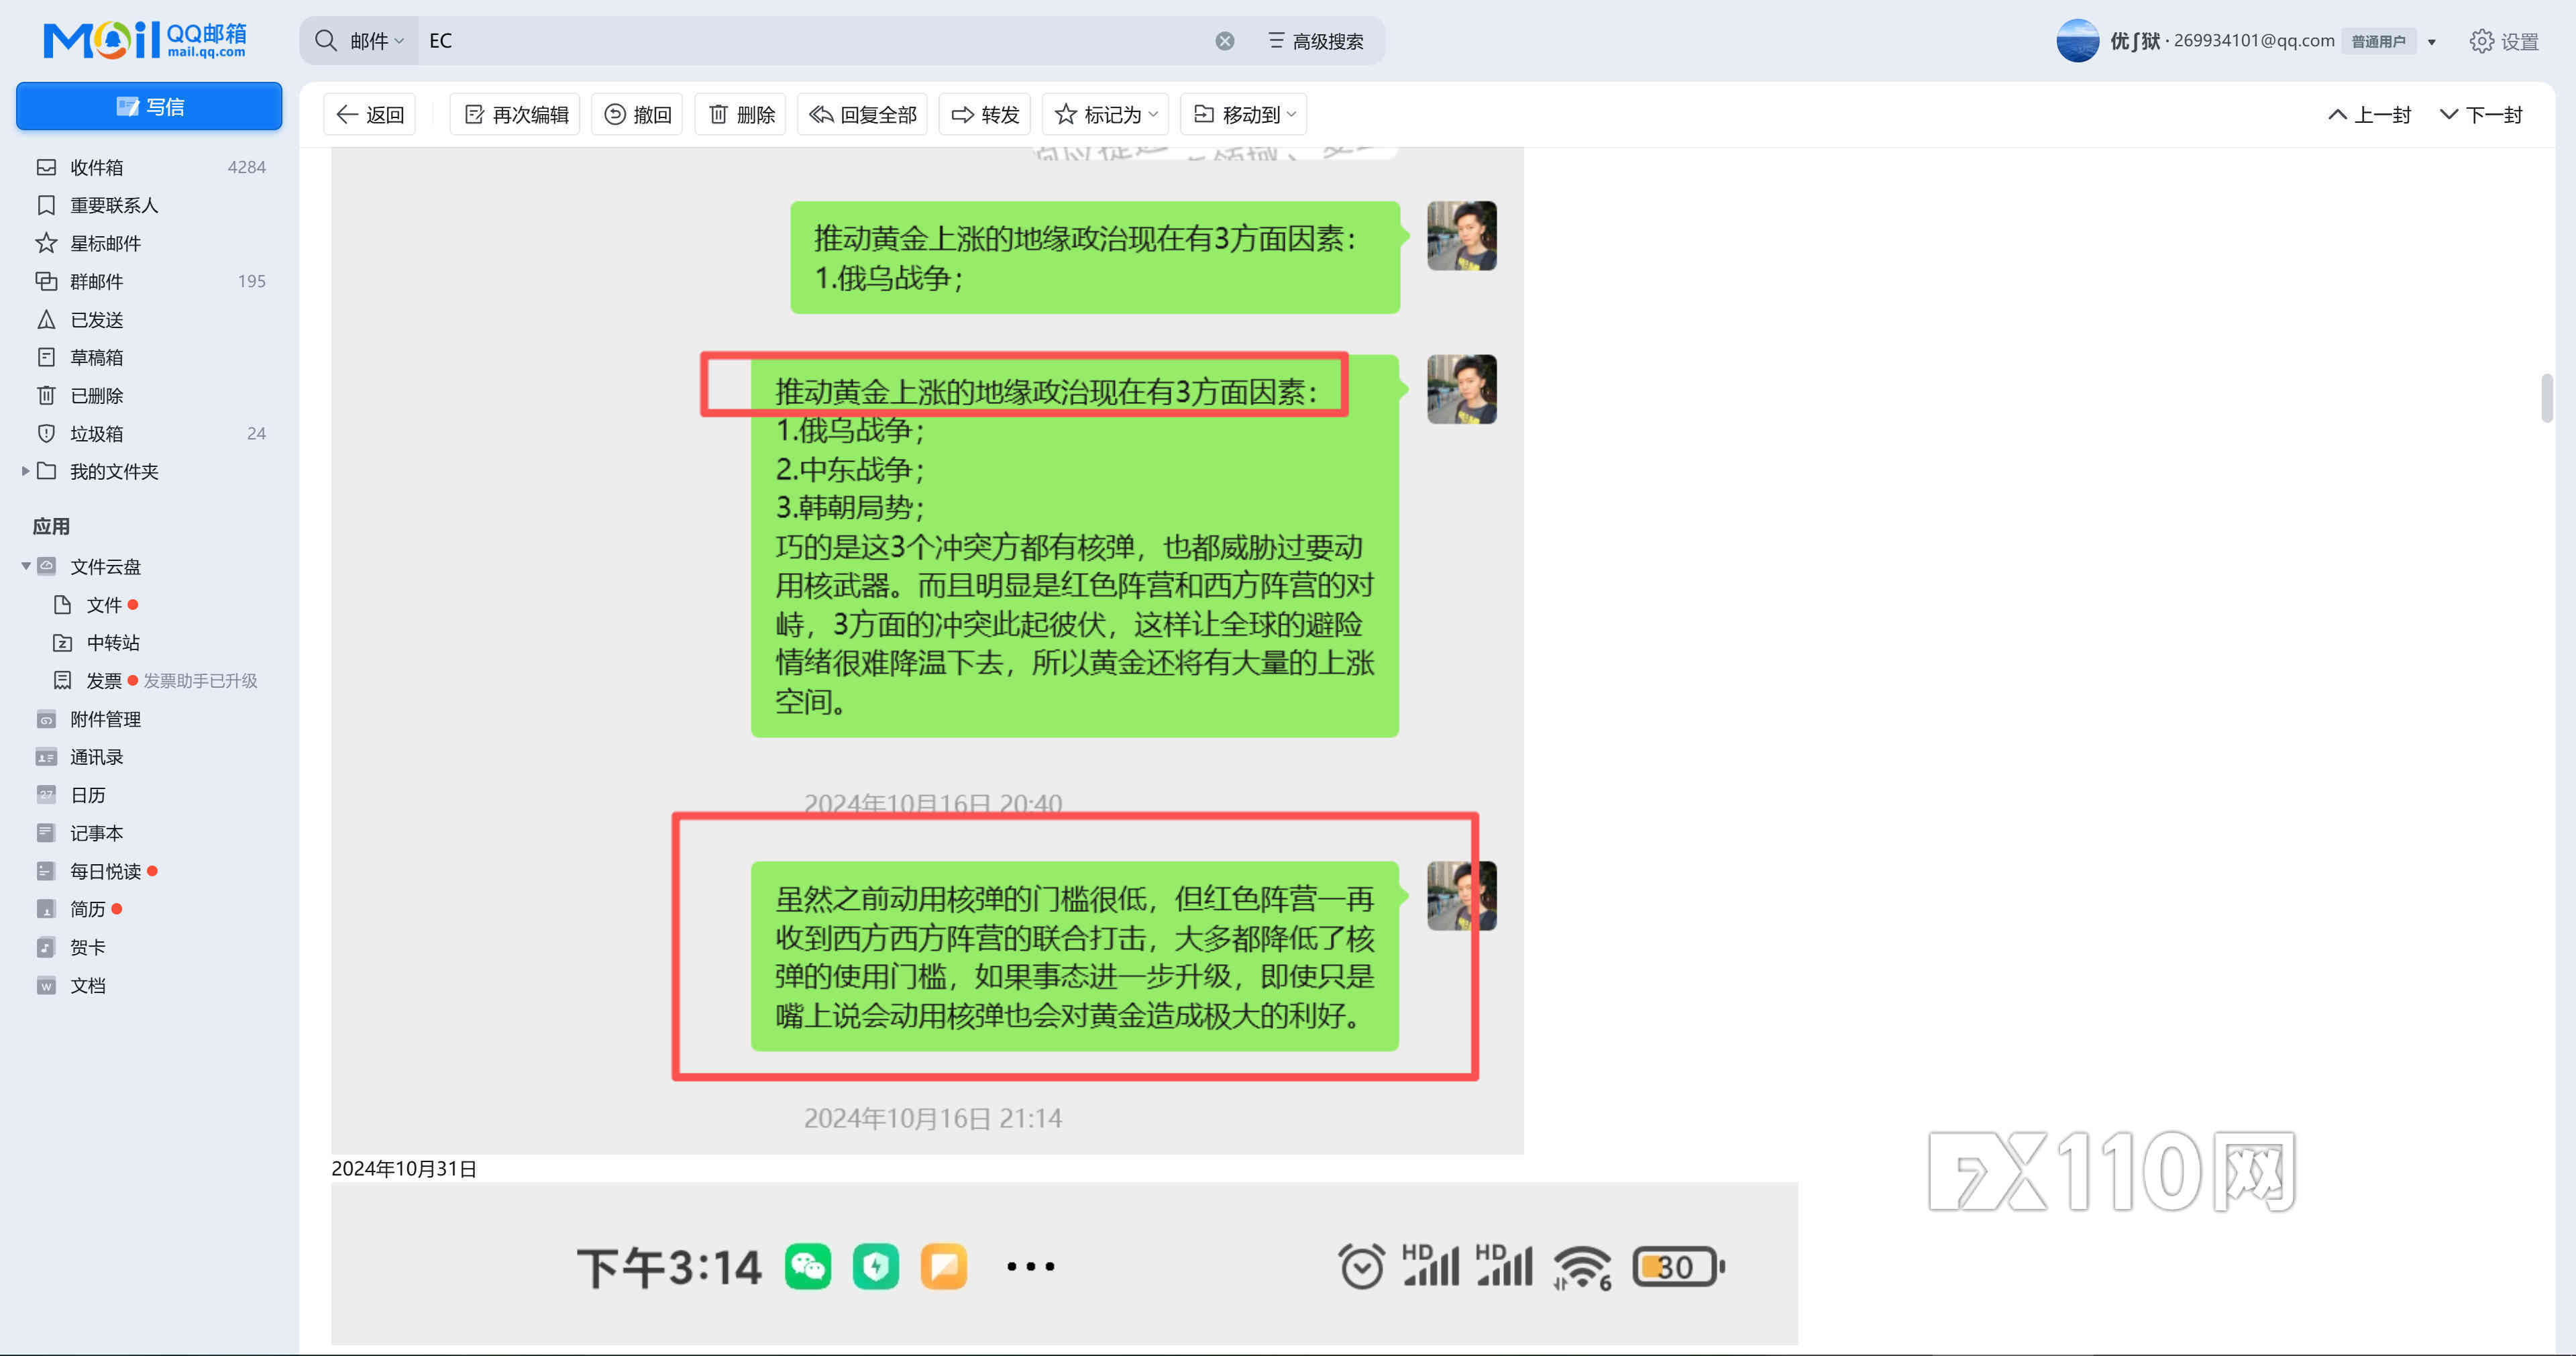Collapse the 文件云盘 section arrow

point(25,566)
